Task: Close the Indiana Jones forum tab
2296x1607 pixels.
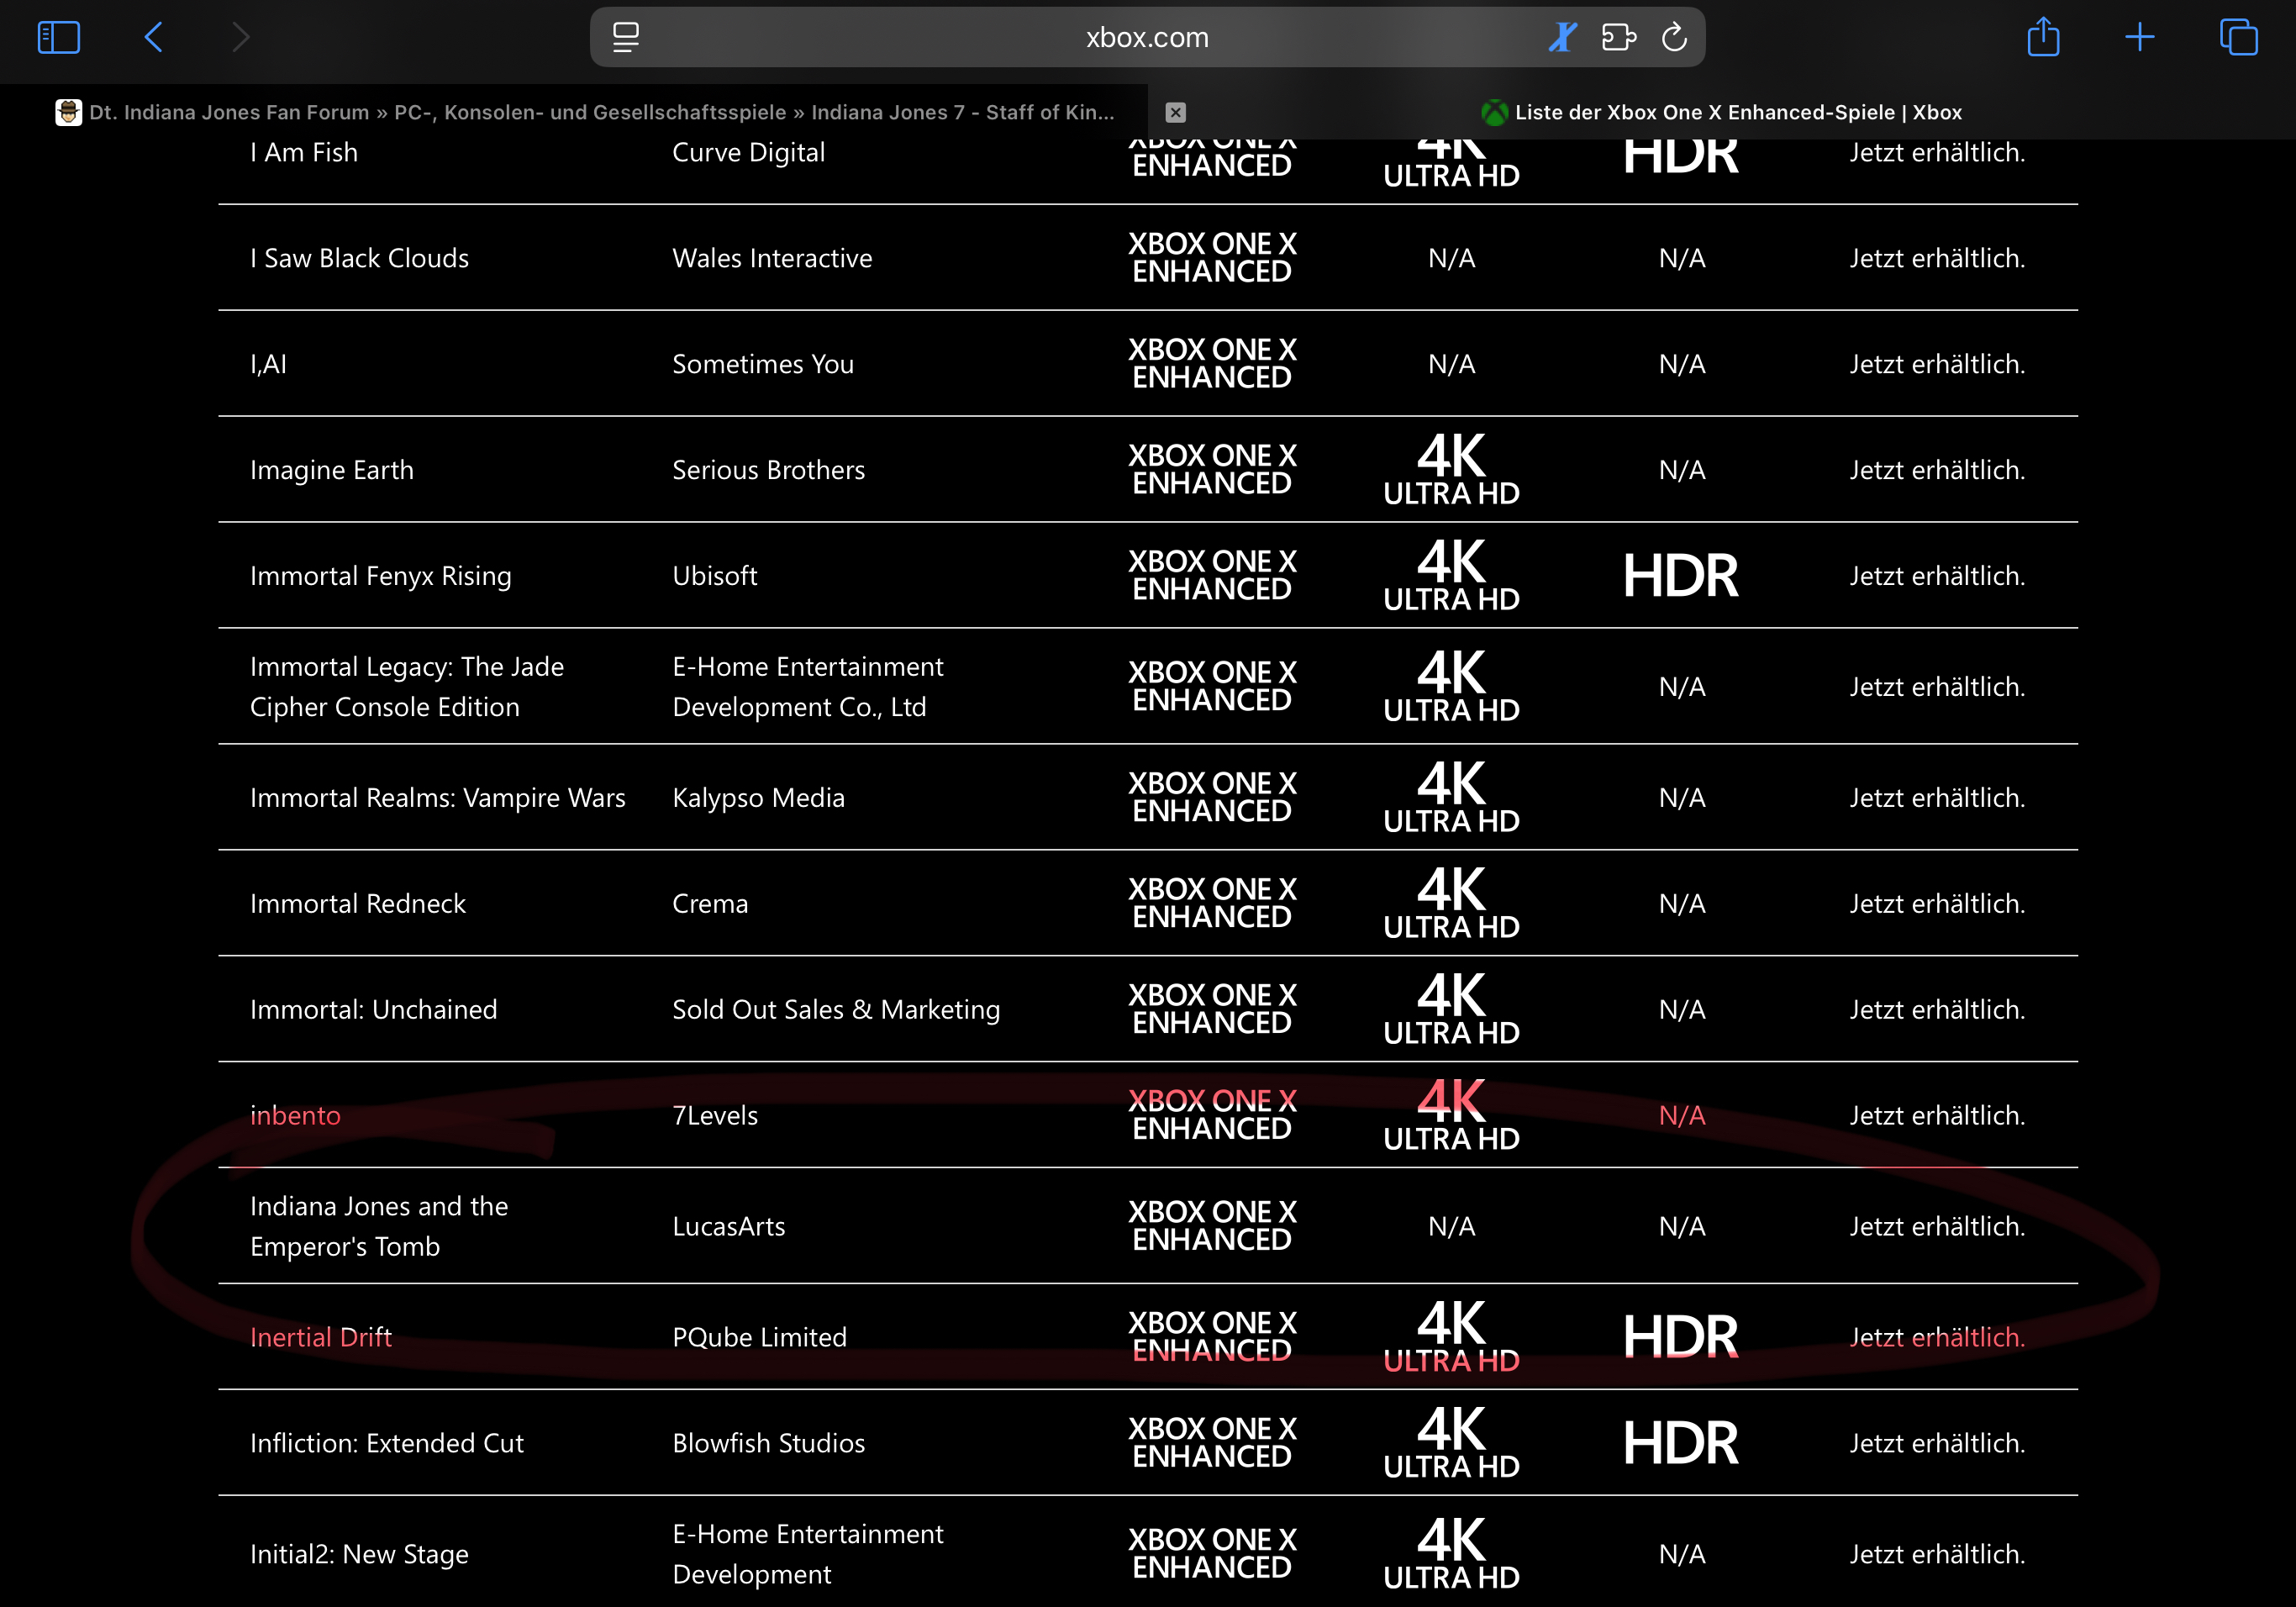Action: pos(1176,112)
